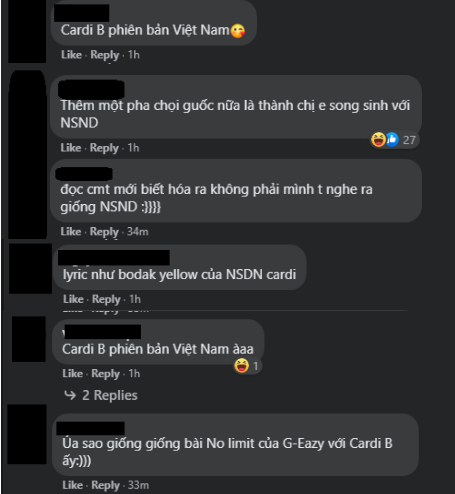Click the curved arrow icon beside 2 Replies
This screenshot has height=494, width=455.
pyautogui.click(x=70, y=395)
